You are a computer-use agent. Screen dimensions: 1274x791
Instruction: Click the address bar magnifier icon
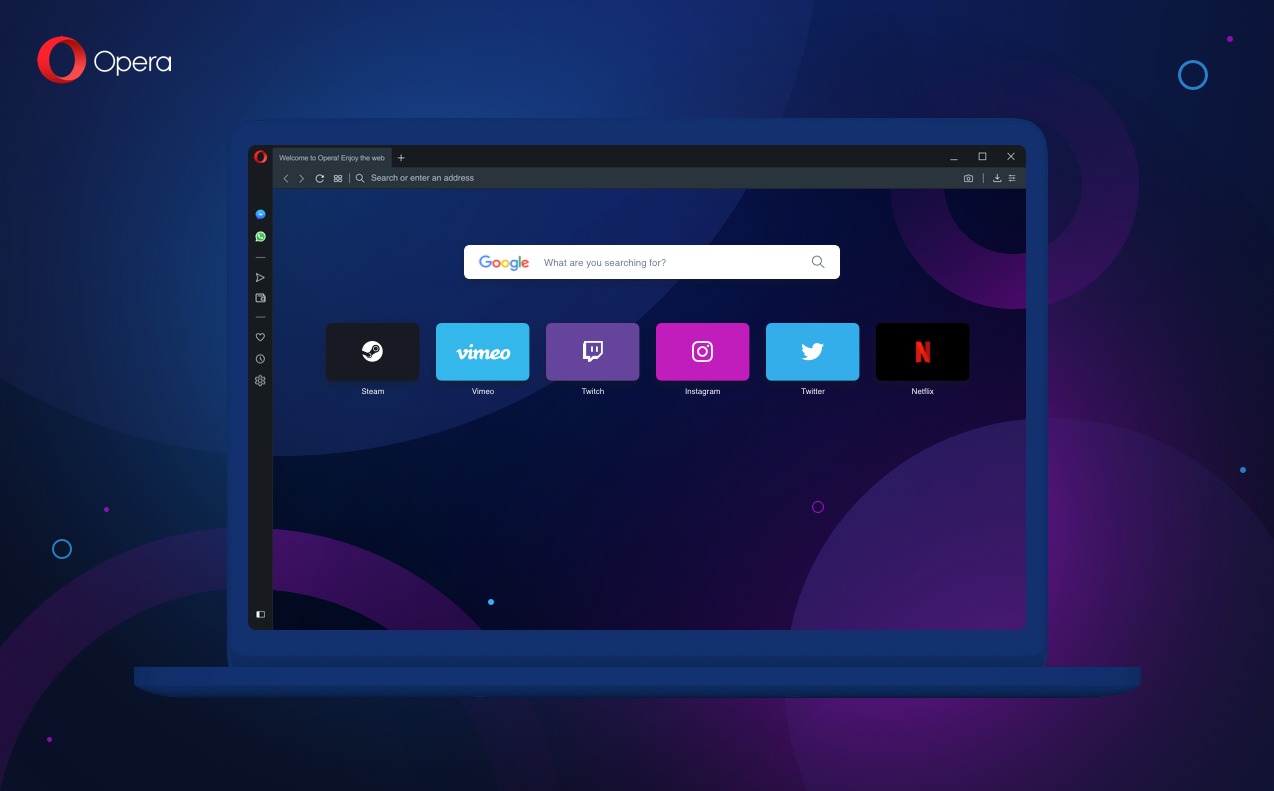pos(360,178)
